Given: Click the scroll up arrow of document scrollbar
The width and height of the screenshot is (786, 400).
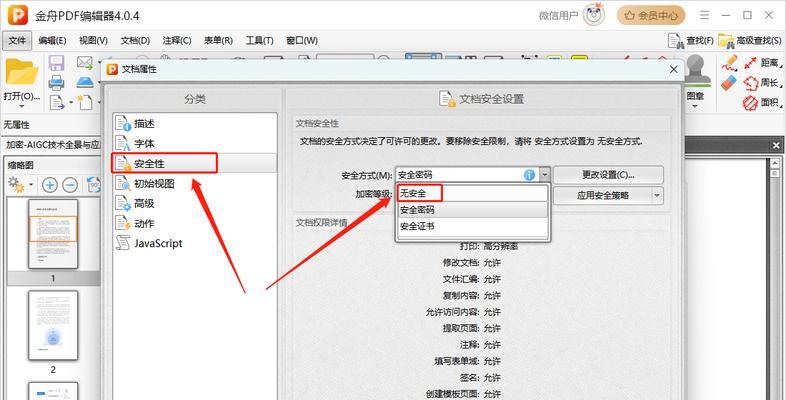Looking at the screenshot, I should click(775, 163).
